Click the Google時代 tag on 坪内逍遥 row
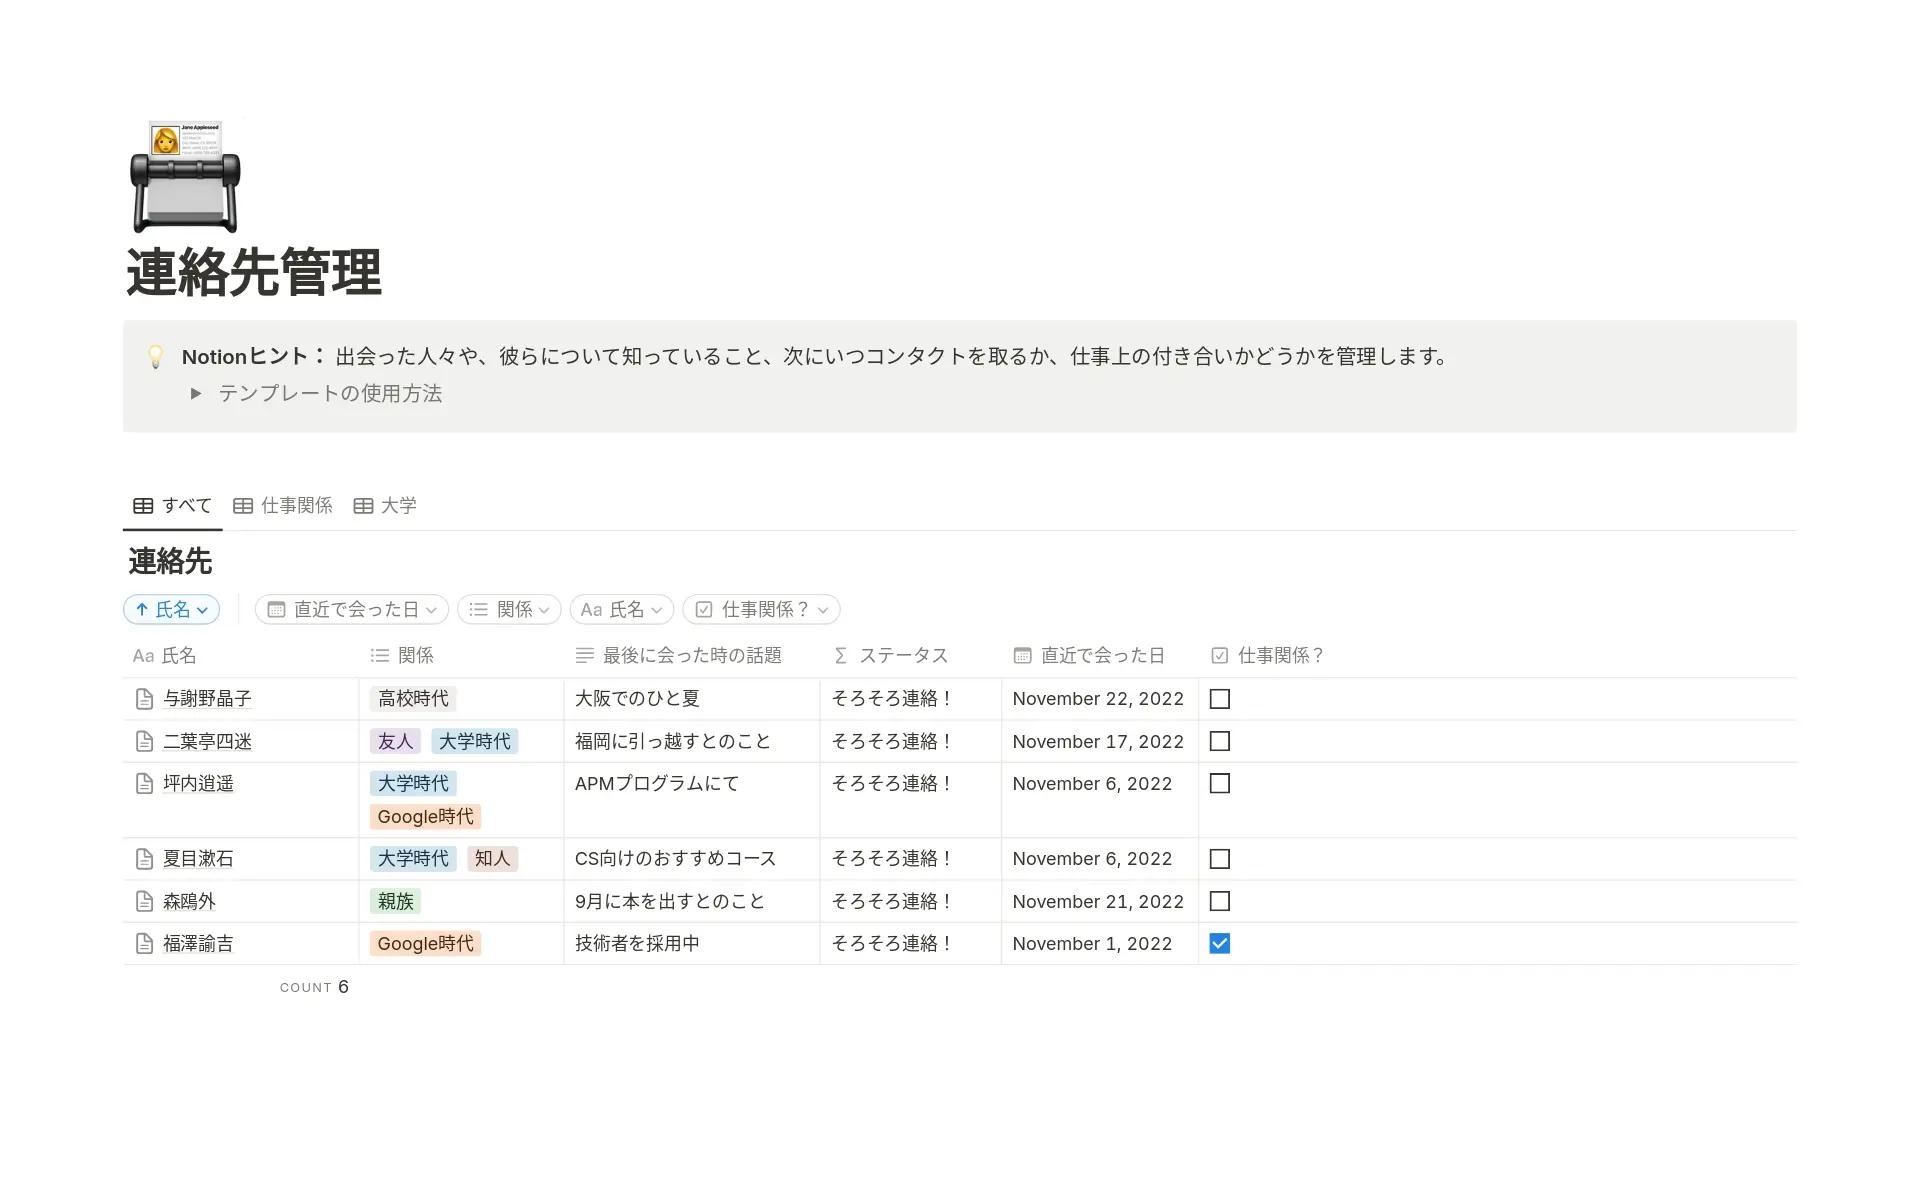 [425, 816]
